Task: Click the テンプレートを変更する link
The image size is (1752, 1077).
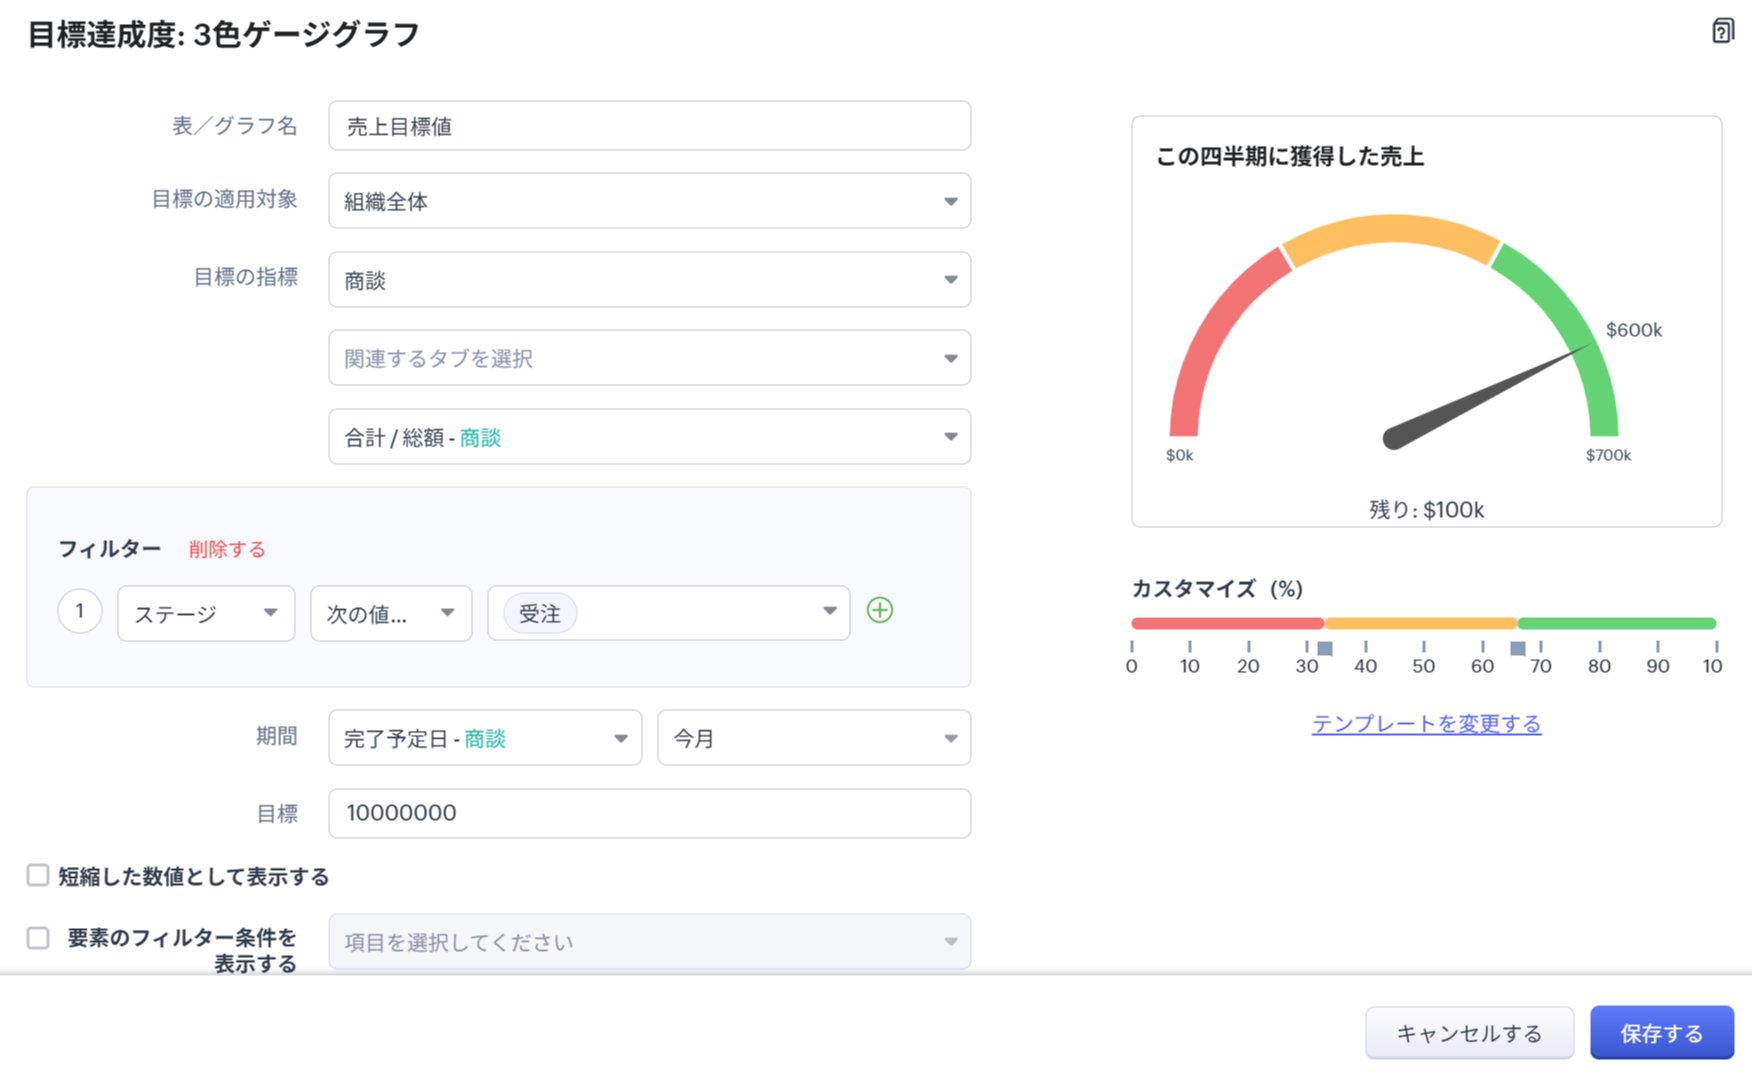Action: pyautogui.click(x=1426, y=723)
